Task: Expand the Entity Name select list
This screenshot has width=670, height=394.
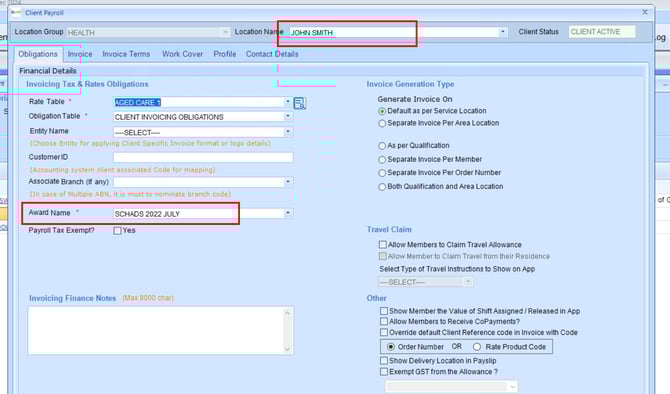Action: pyautogui.click(x=288, y=132)
